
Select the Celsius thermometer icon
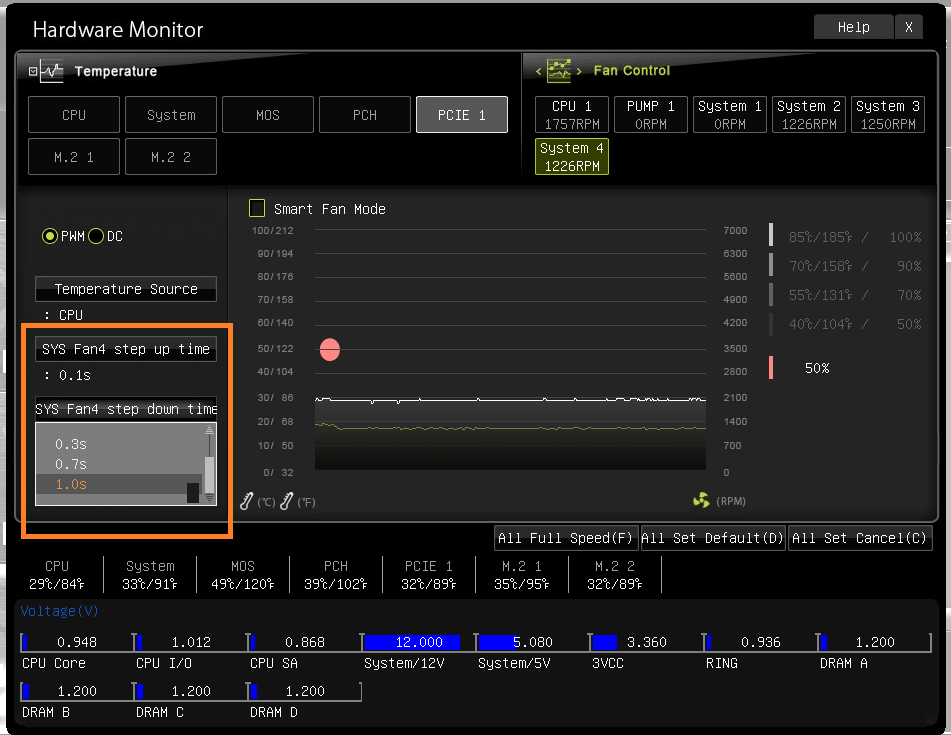tap(246, 501)
